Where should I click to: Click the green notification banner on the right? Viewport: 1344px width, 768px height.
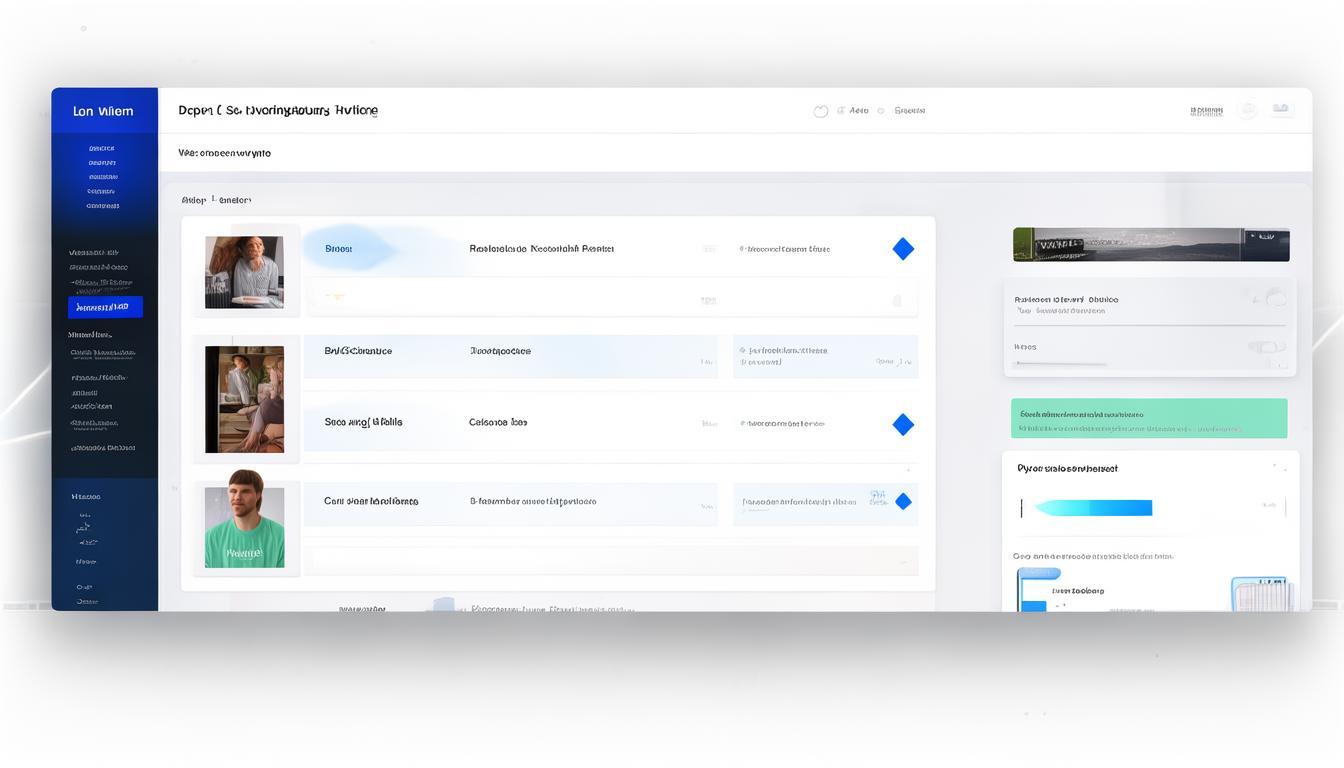1149,418
